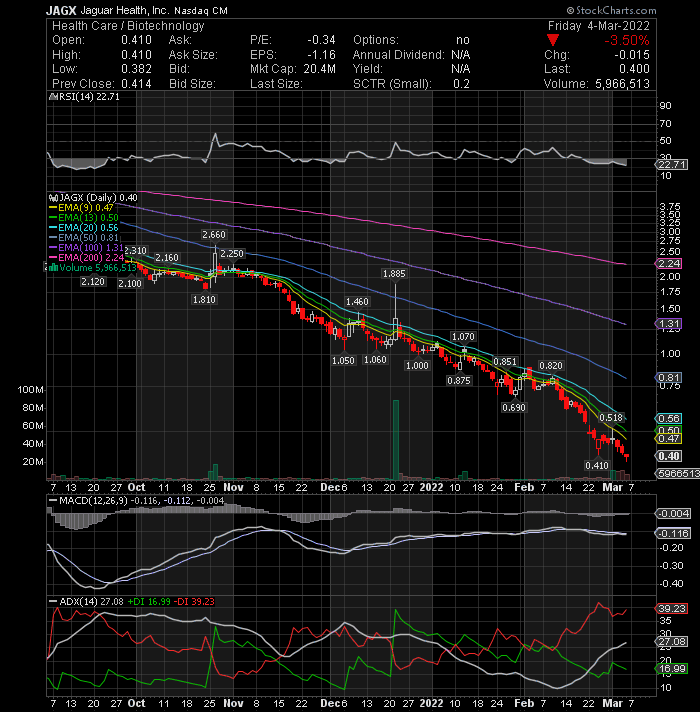Select the EMA(20) 0.56 legend entry
Viewport: 700px width, 712px height.
(x=84, y=227)
